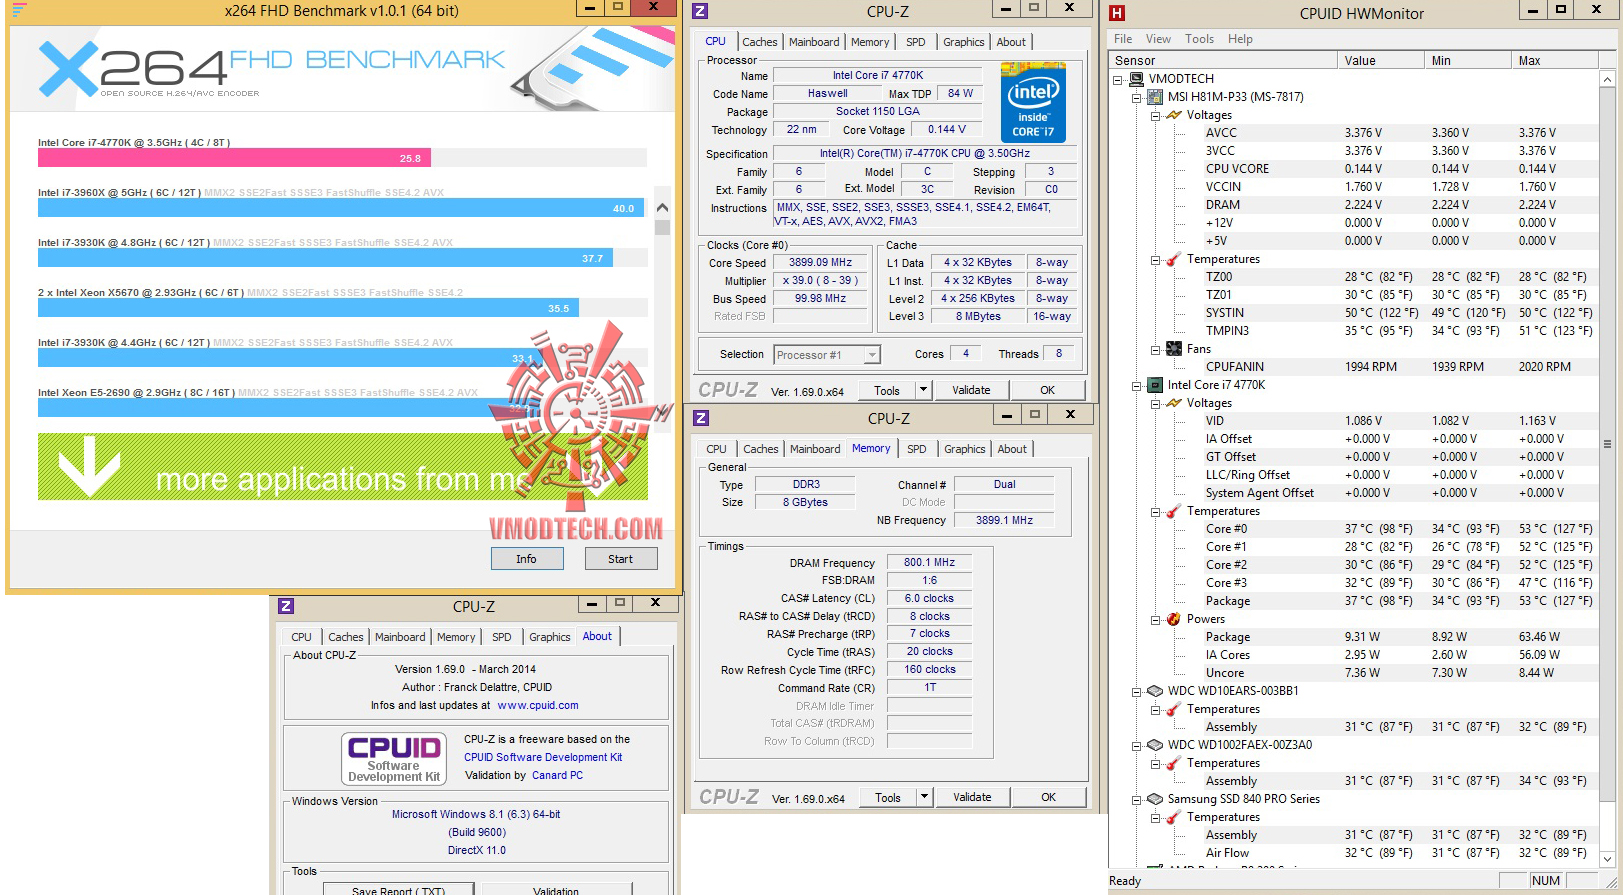The height and width of the screenshot is (895, 1623).
Task: Click the Temperatures icon above Core #0
Action: click(1174, 511)
